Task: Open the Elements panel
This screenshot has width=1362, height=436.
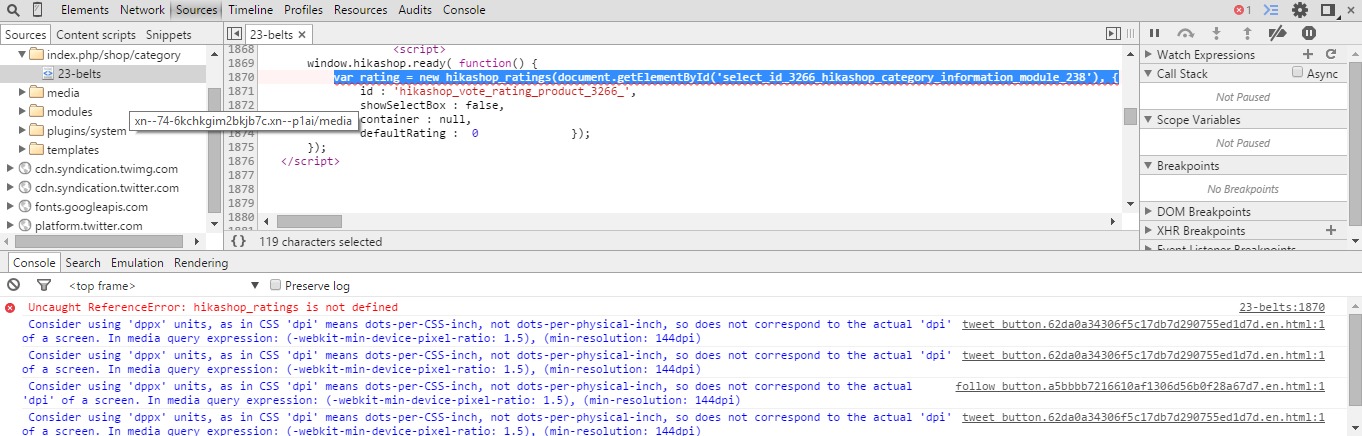Action: click(85, 10)
